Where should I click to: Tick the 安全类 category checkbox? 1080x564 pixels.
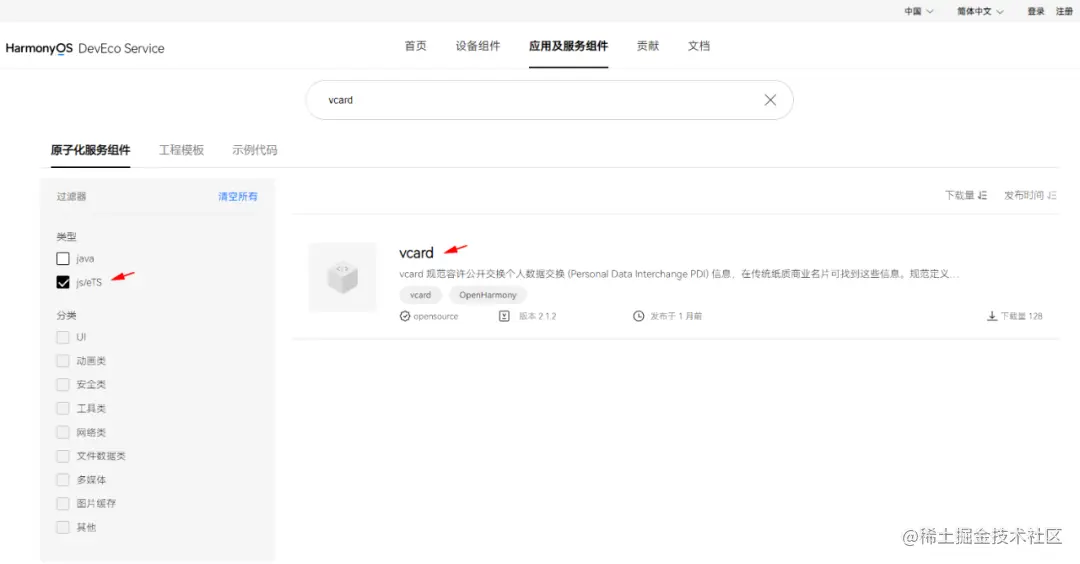[x=63, y=385]
